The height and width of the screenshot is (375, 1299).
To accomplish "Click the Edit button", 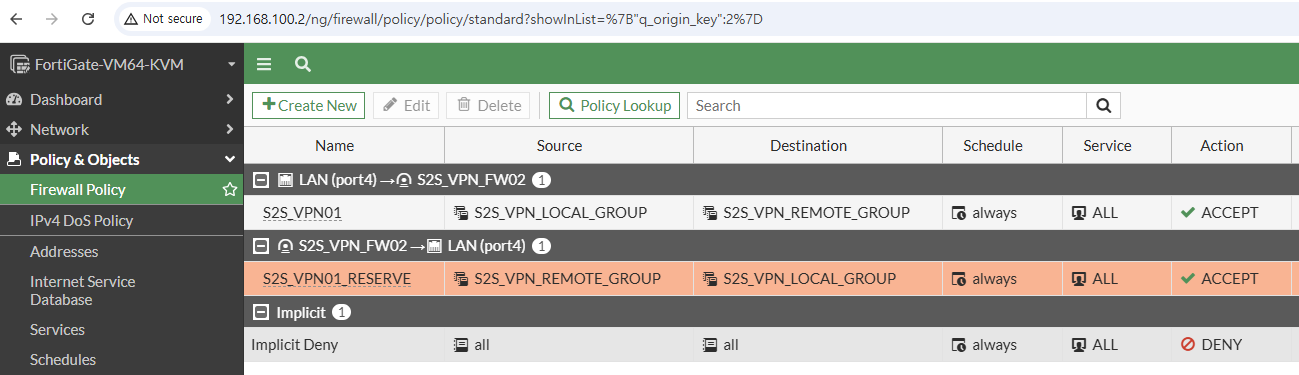I will (x=406, y=105).
